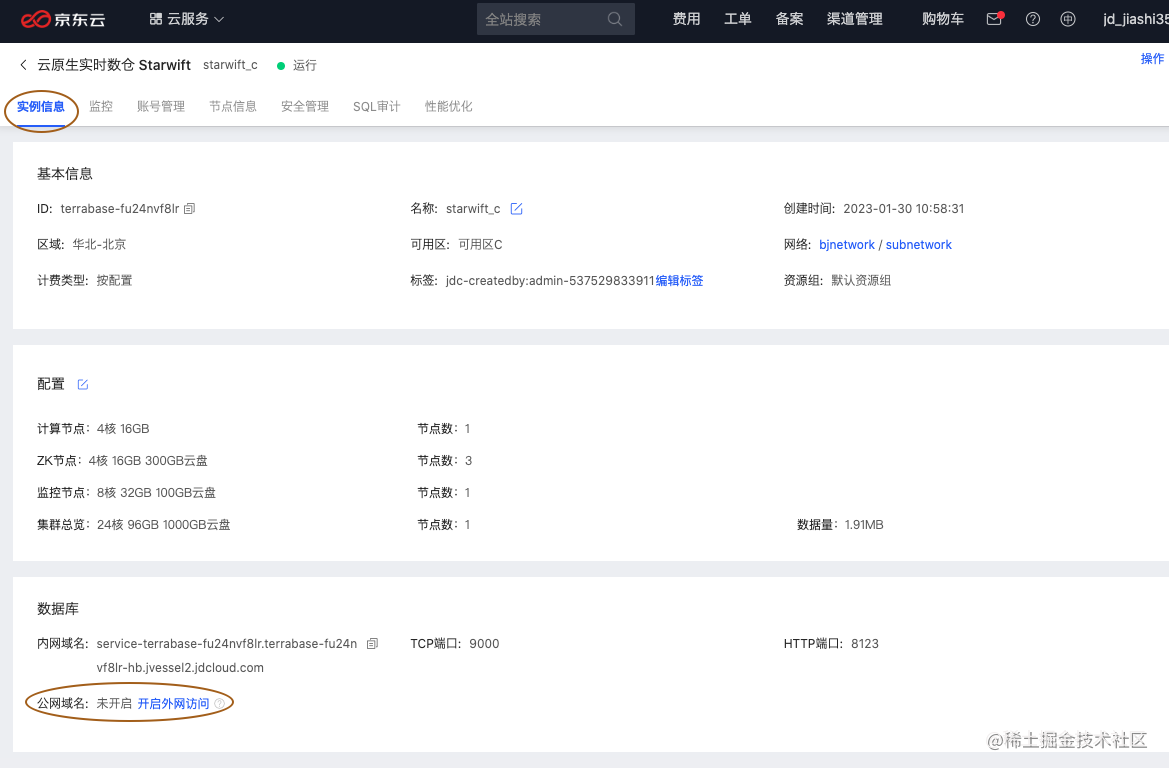
Task: Edit the 配置 configuration via pencil icon
Action: coord(83,384)
